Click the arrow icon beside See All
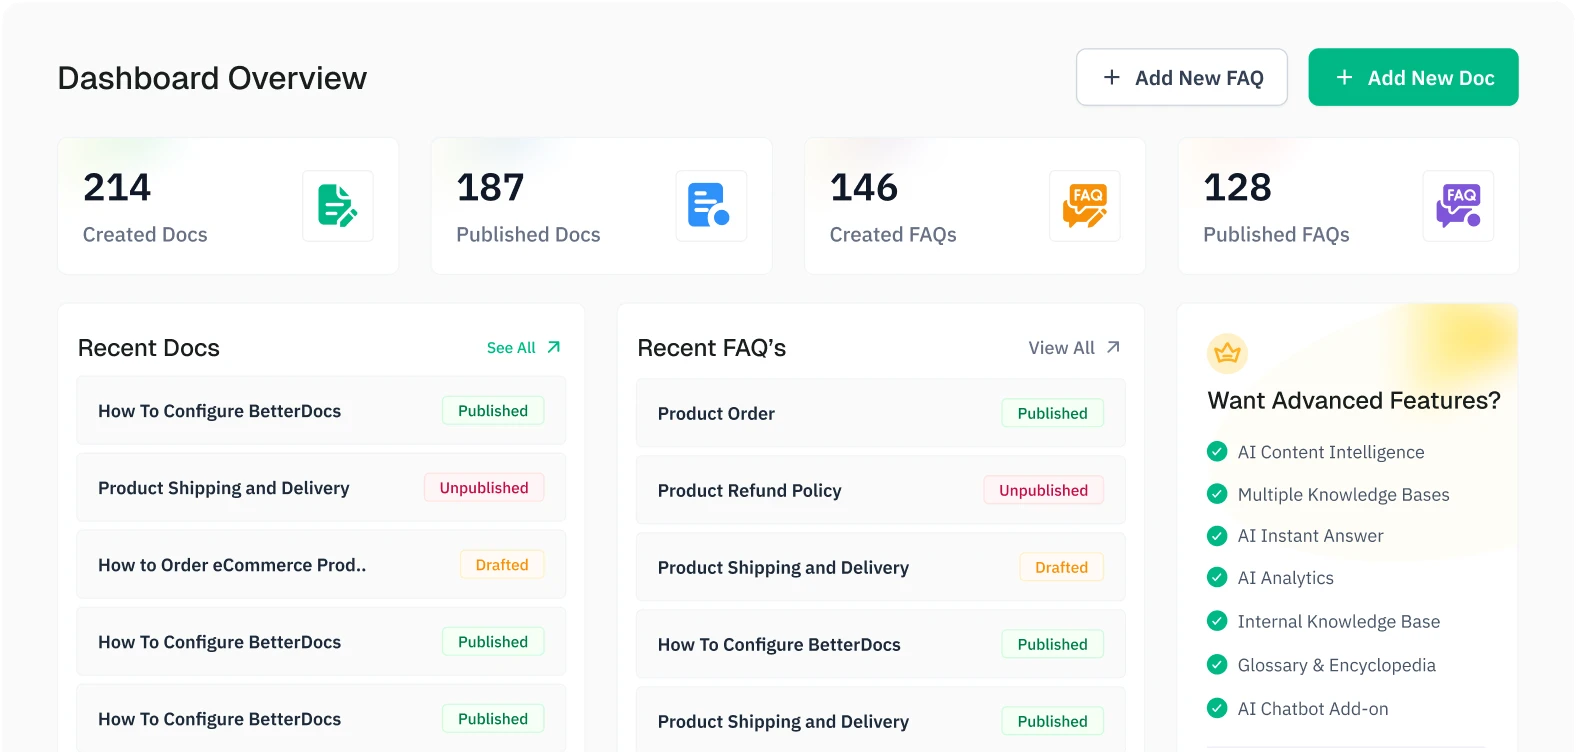The height and width of the screenshot is (752, 1576). pos(553,347)
